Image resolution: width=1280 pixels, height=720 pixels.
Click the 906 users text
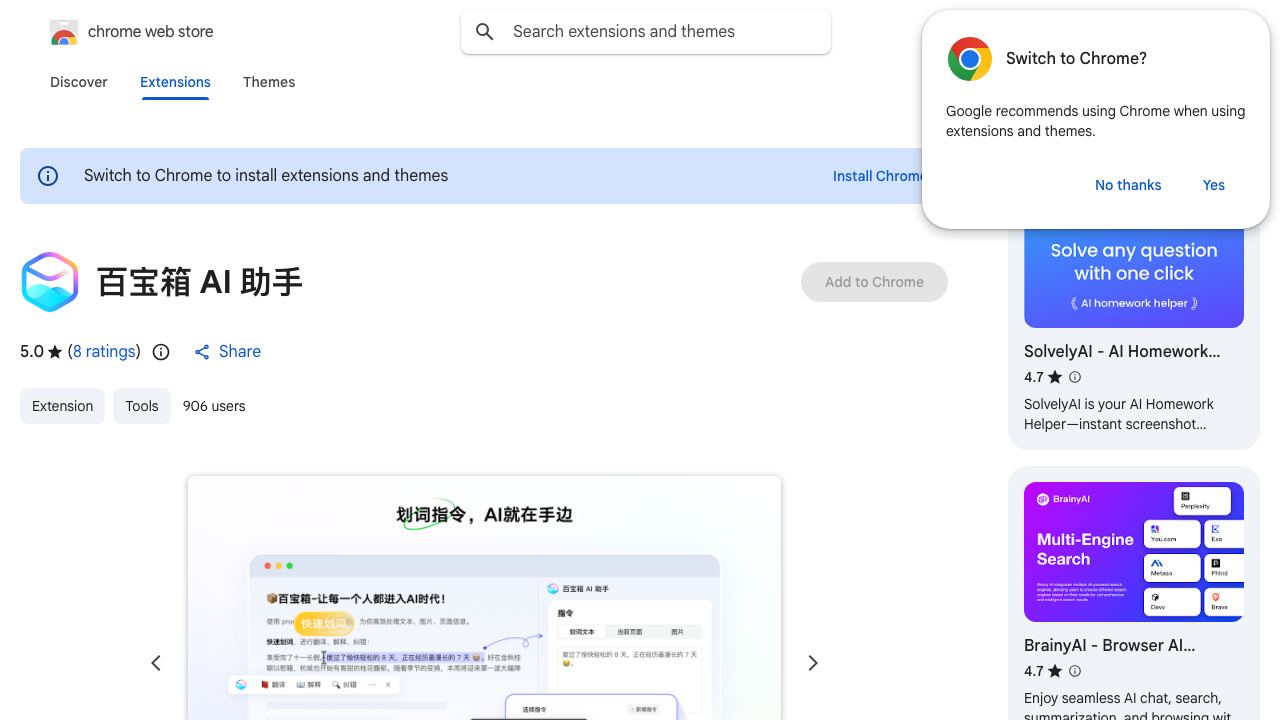click(214, 406)
